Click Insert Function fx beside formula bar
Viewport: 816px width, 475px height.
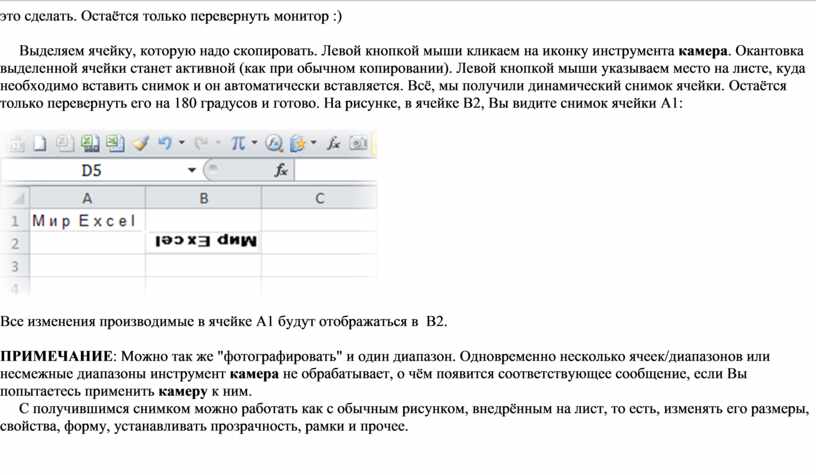click(281, 170)
